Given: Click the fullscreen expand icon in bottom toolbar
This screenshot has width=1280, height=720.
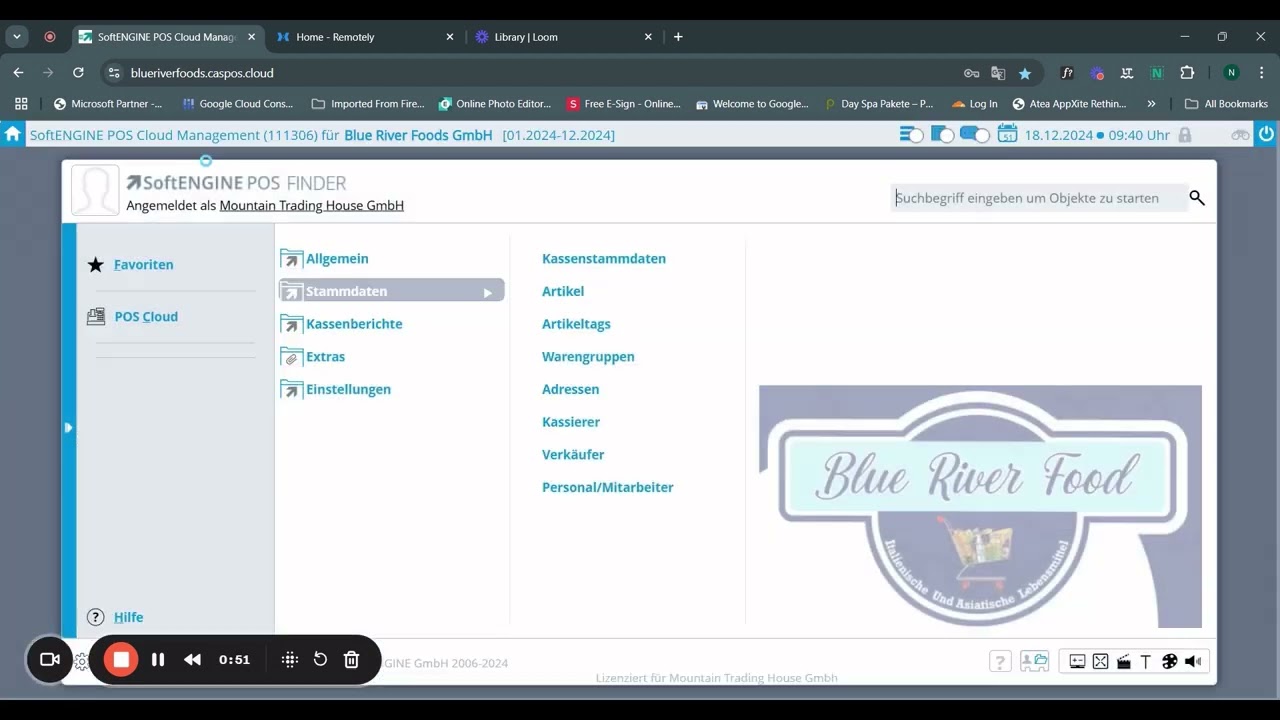Looking at the screenshot, I should click(1100, 661).
